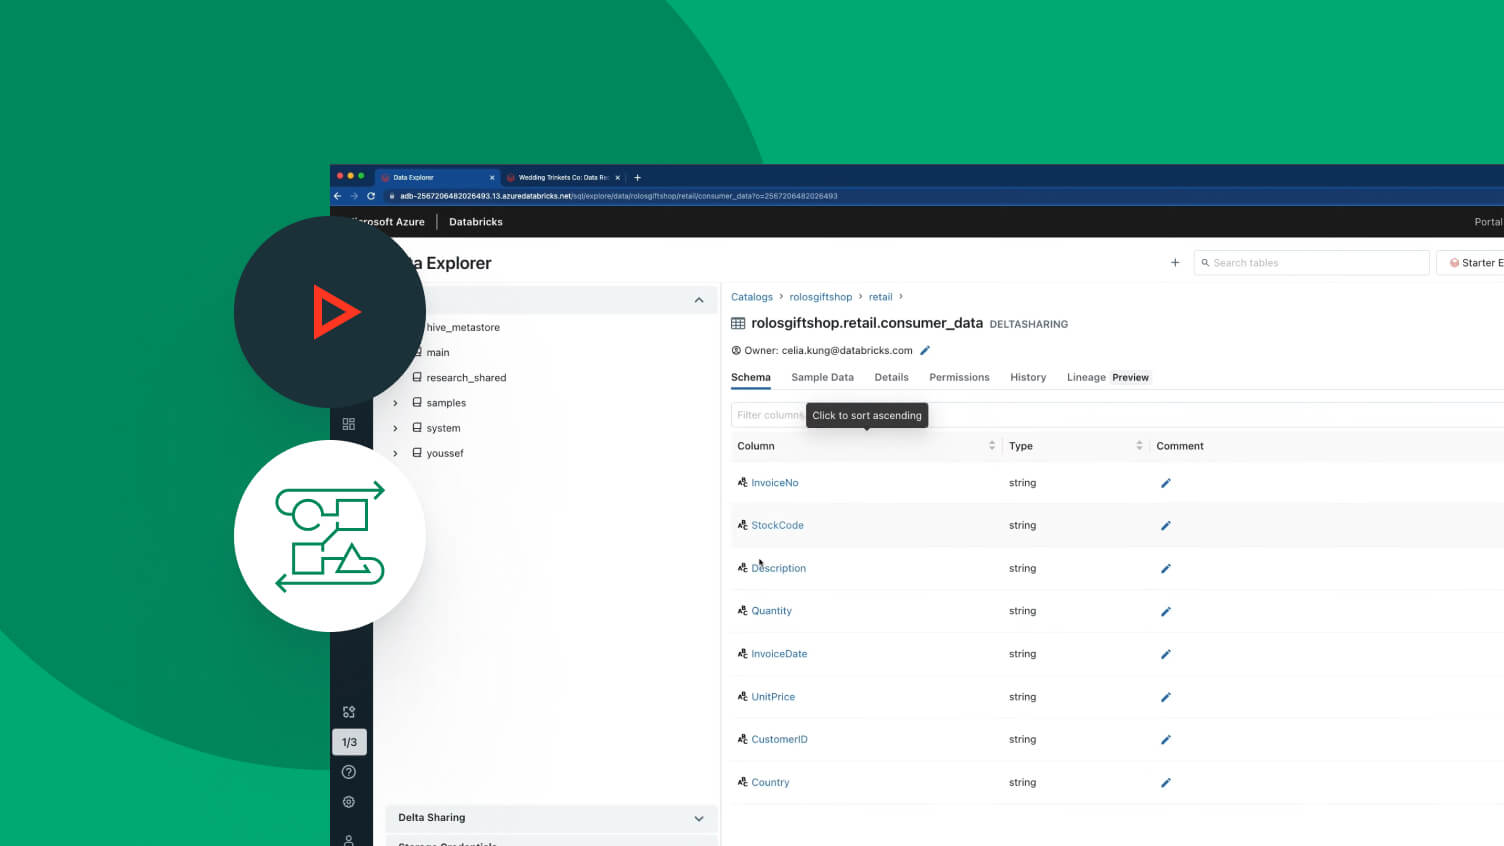Edit comment for StockCode column
1504x846 pixels.
click(x=1165, y=526)
